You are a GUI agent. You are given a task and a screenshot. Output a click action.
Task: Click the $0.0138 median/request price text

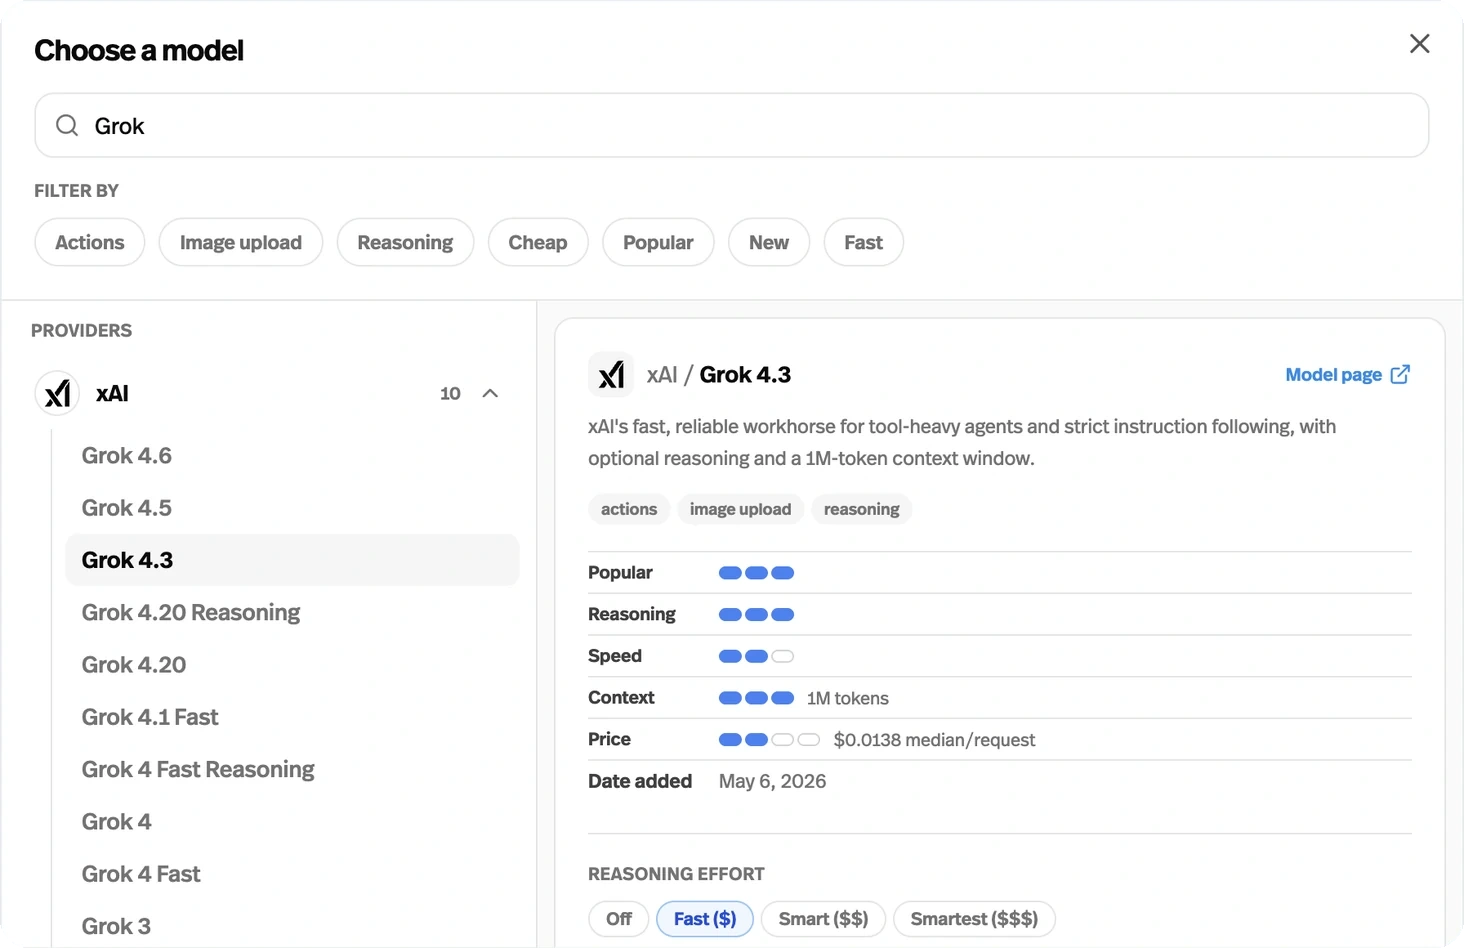(x=934, y=740)
